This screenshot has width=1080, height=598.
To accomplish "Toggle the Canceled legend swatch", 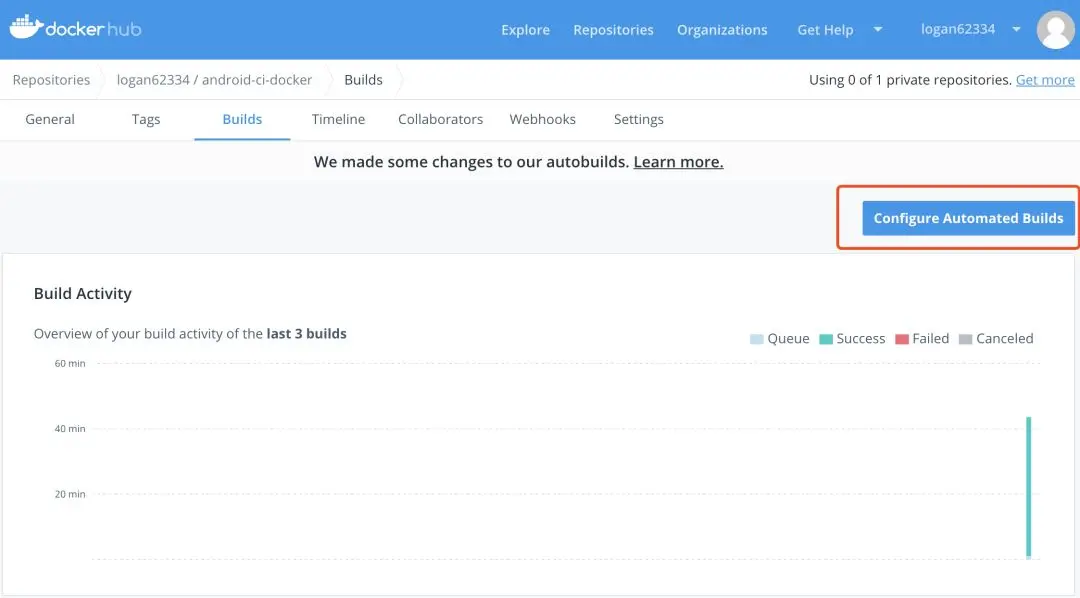I will [x=965, y=339].
